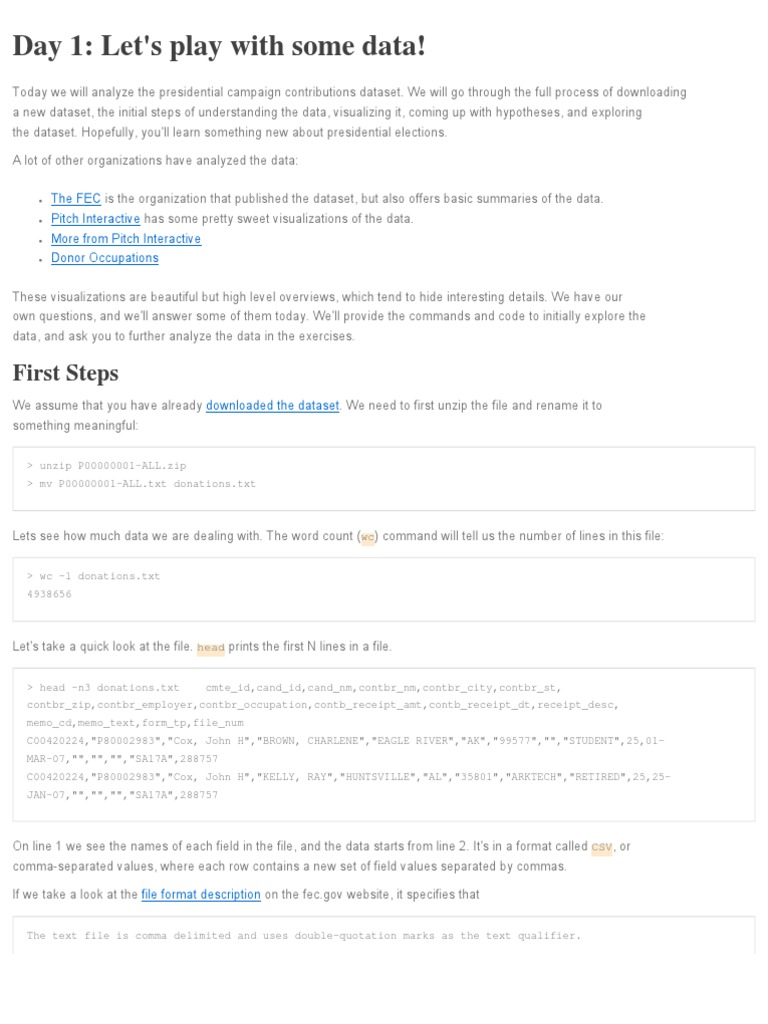Click the "BROWN, CHARLENE" data record line
Screen dimensions: 768x1024
point(340,741)
